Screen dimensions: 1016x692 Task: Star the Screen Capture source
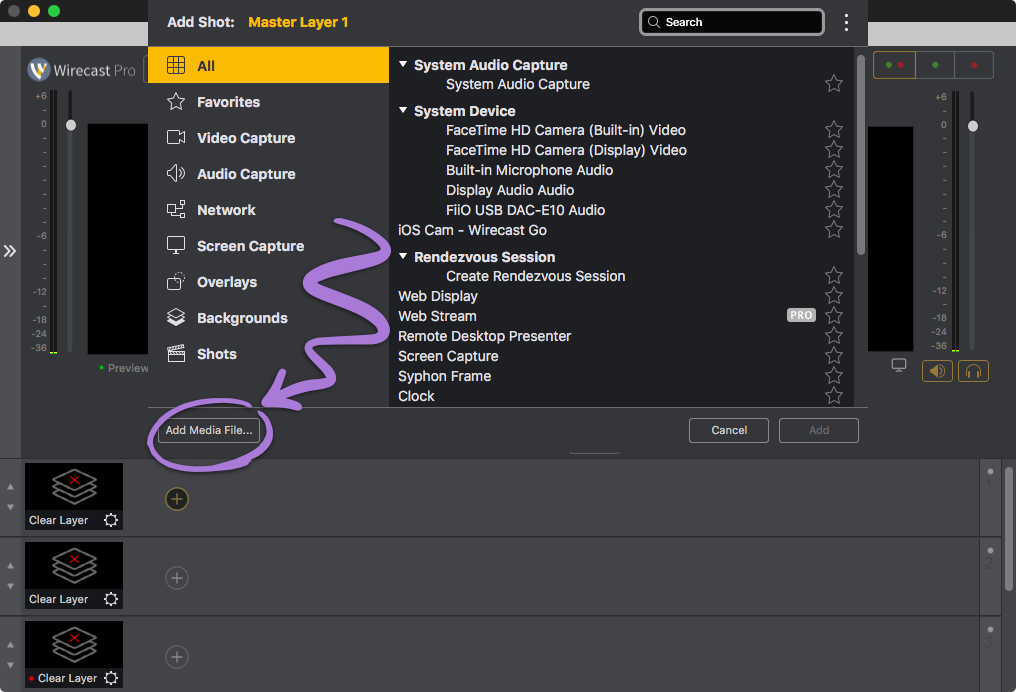tap(834, 356)
